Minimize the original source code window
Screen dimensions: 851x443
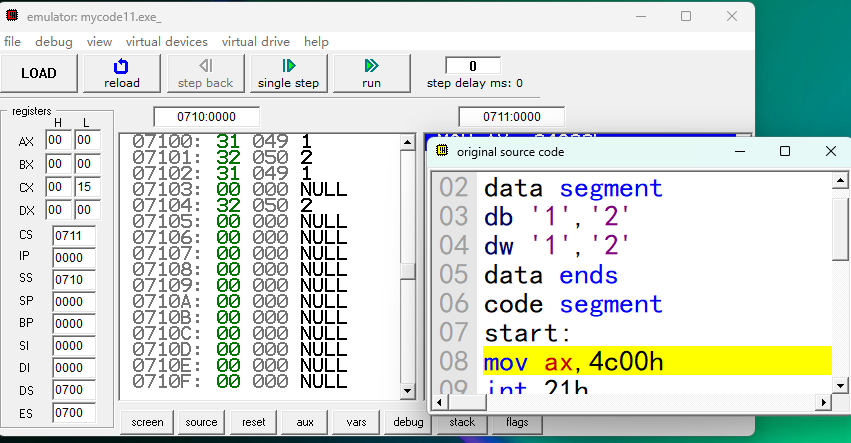pos(740,151)
